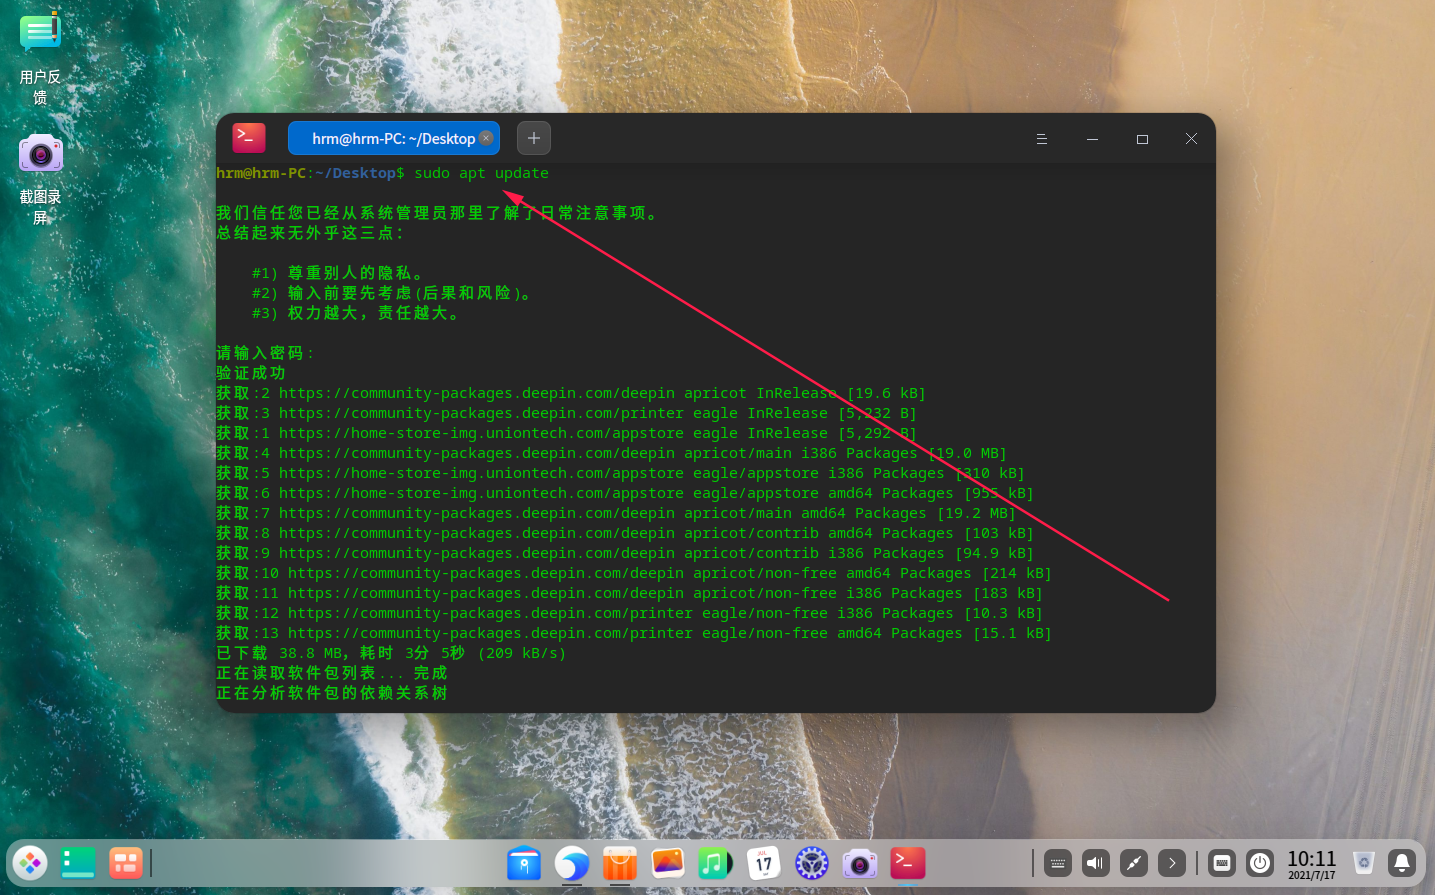
Task: Click the '正在分析软件包的依赖关系树' line
Action: [332, 693]
